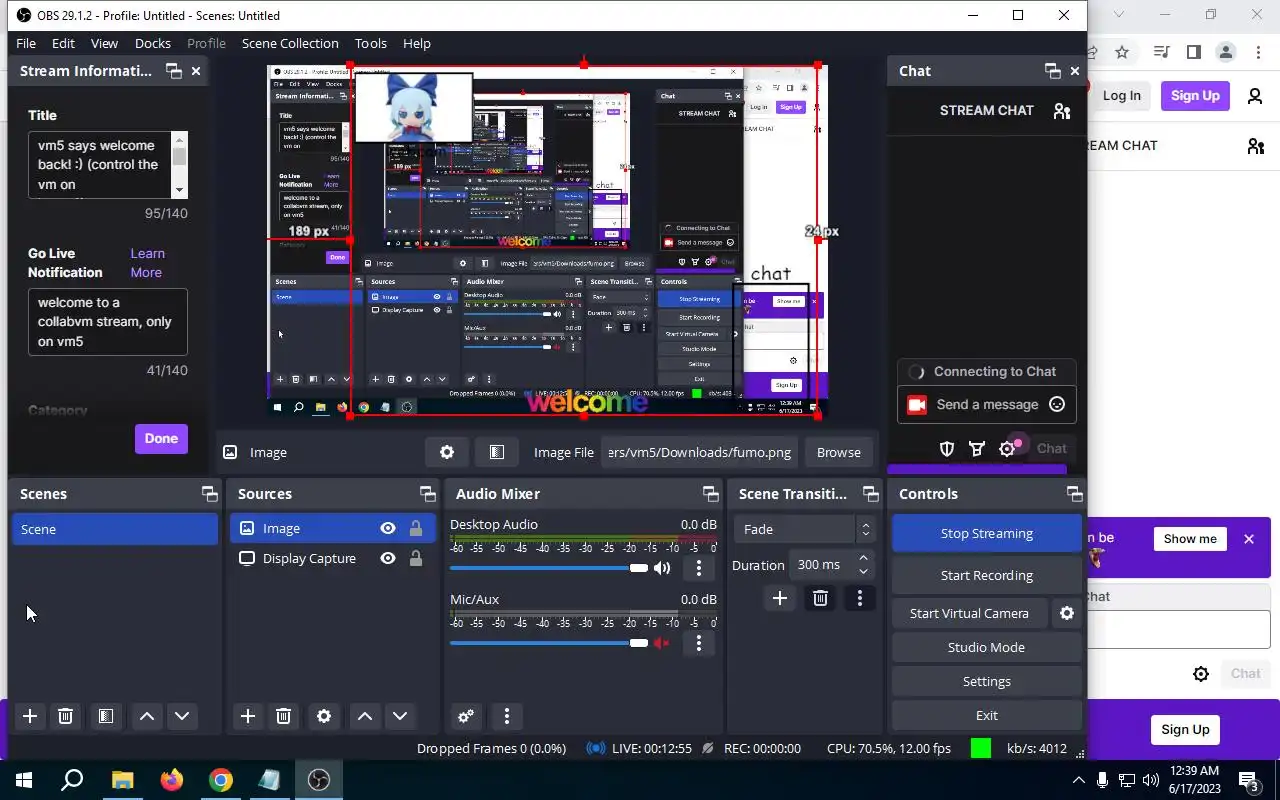
Task: Open advanced audio properties gears icon
Action: [x=466, y=716]
